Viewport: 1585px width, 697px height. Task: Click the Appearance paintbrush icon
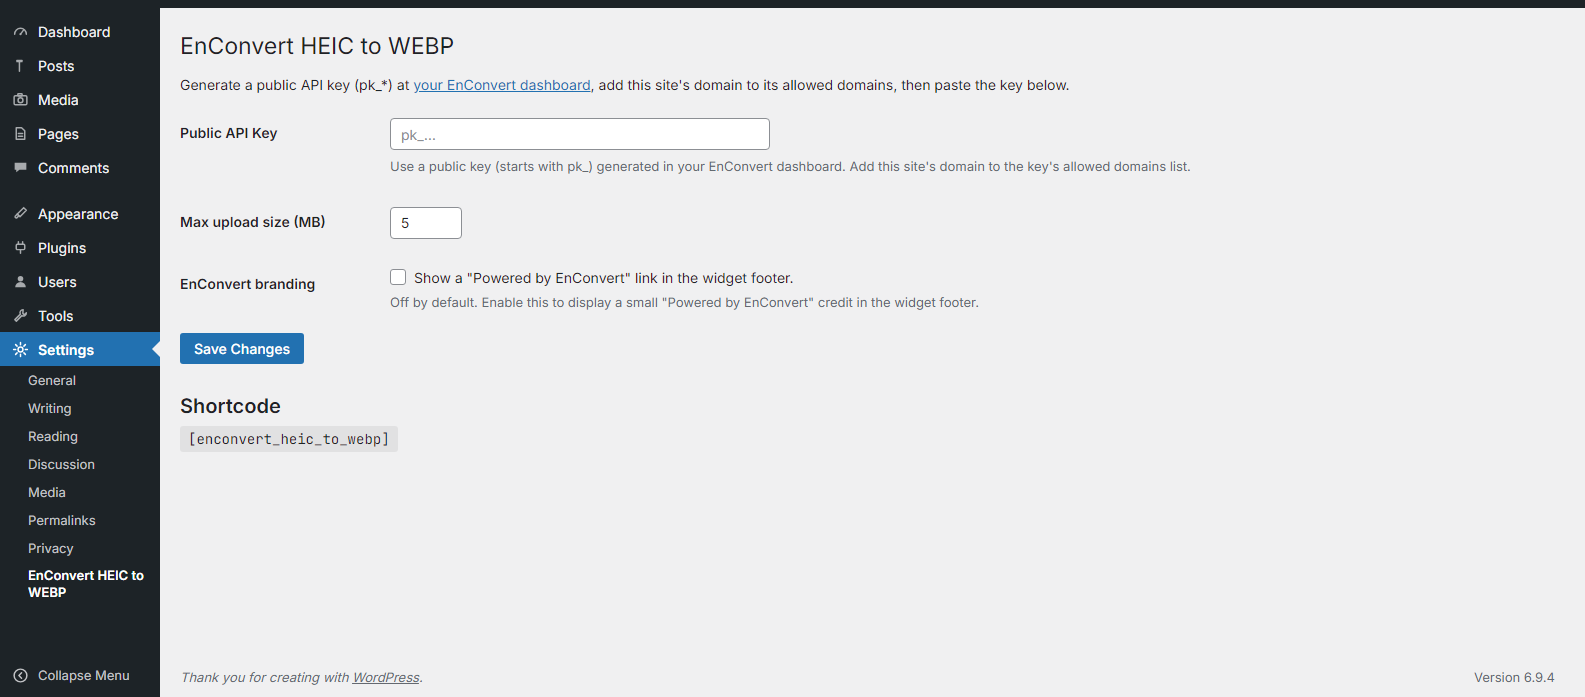tap(20, 214)
